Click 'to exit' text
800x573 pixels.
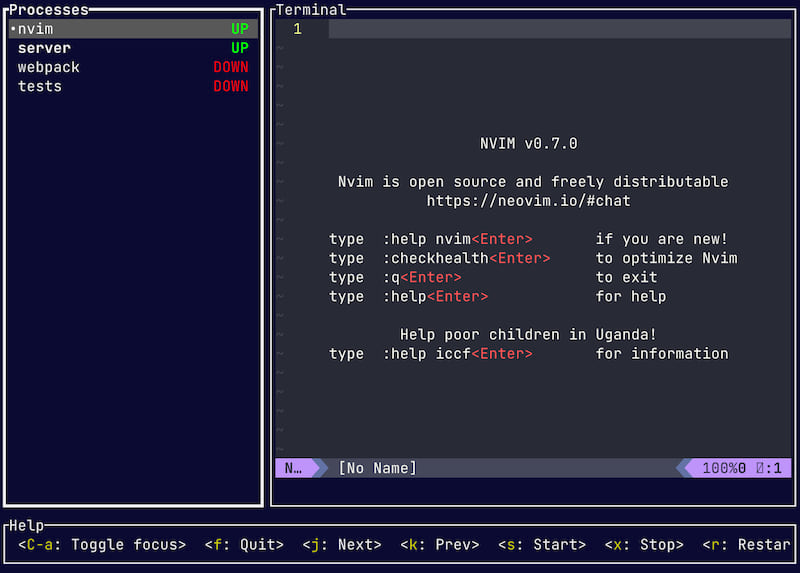click(627, 278)
